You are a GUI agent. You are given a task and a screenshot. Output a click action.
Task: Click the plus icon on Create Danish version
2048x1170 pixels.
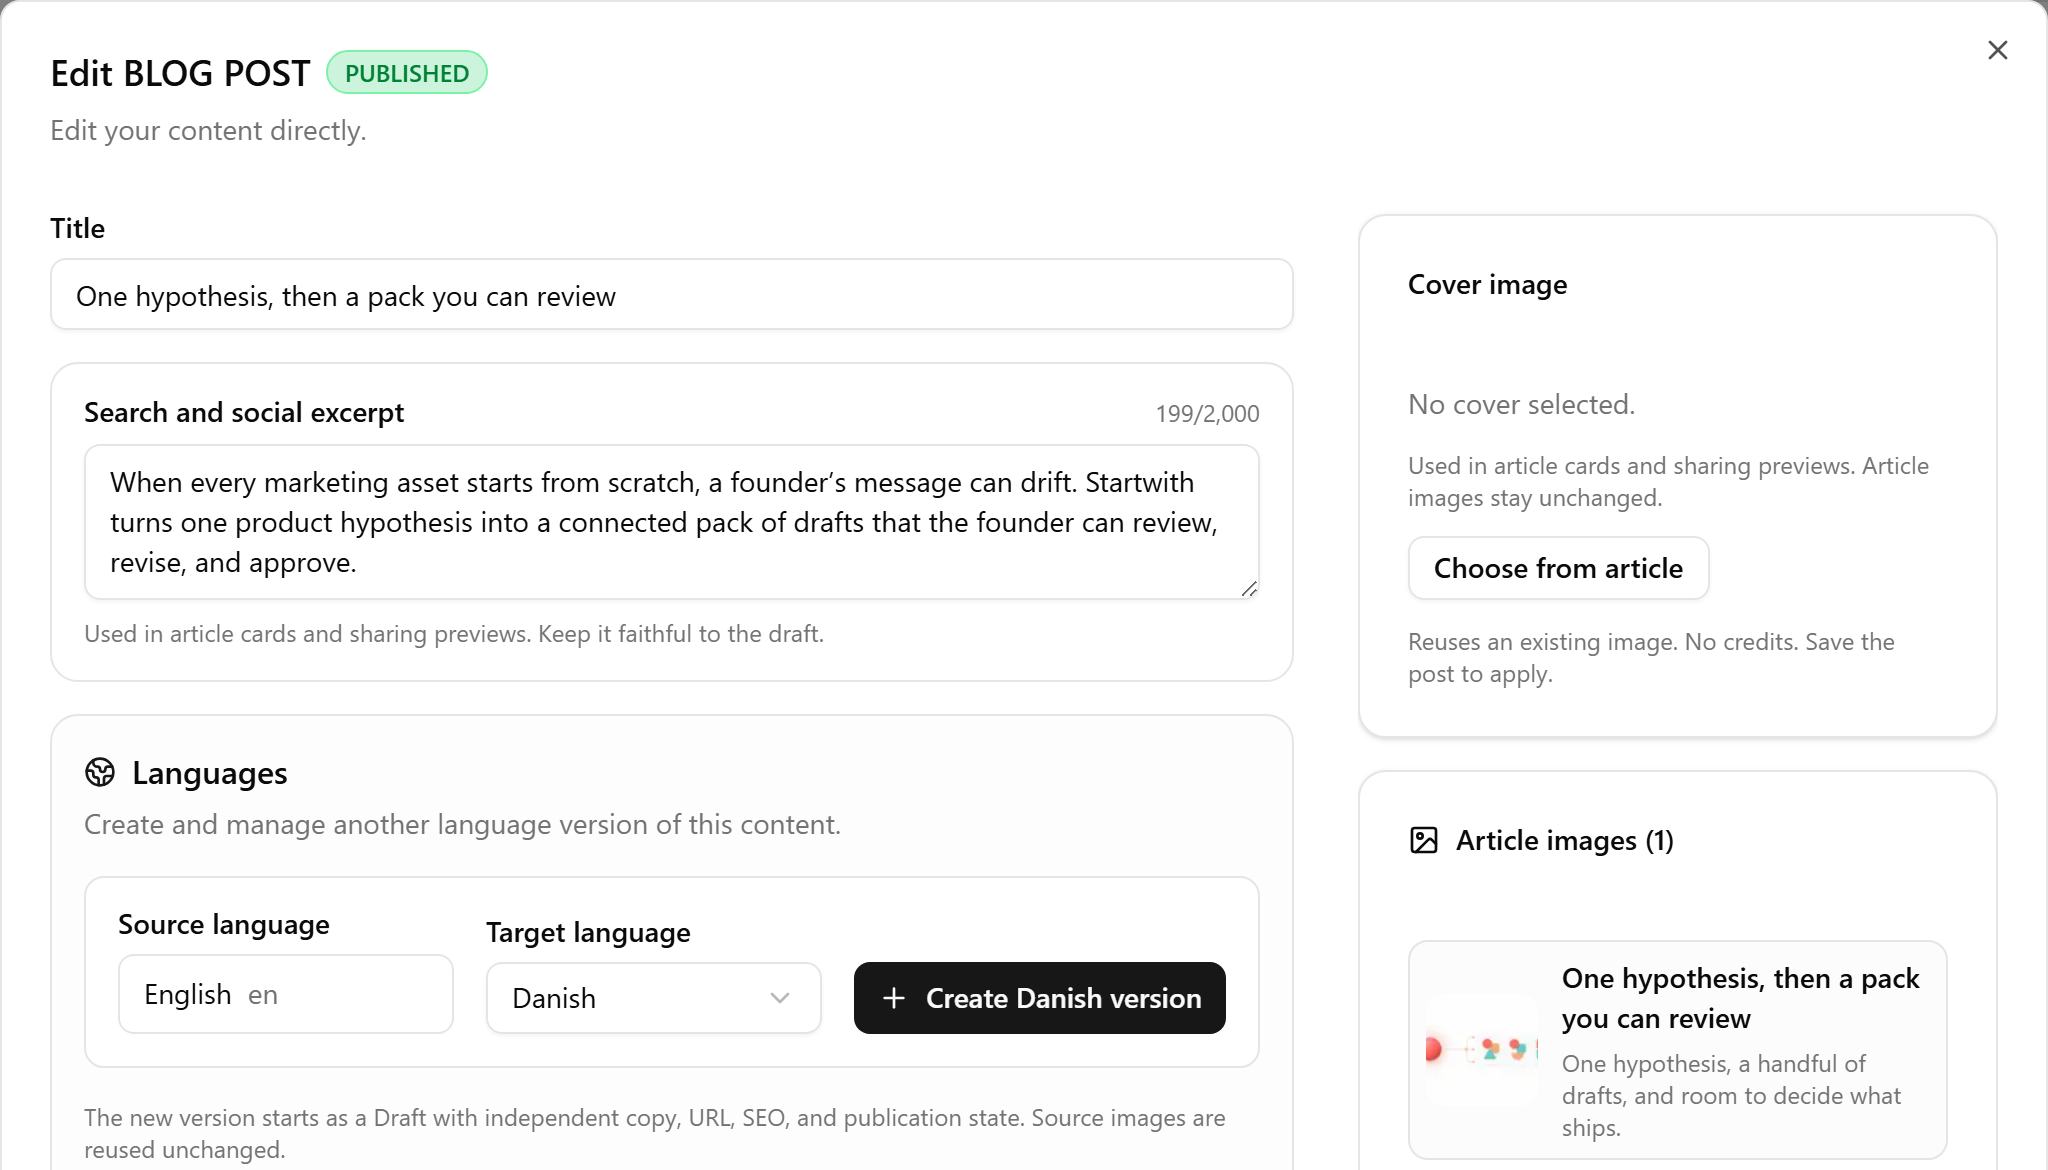(894, 998)
